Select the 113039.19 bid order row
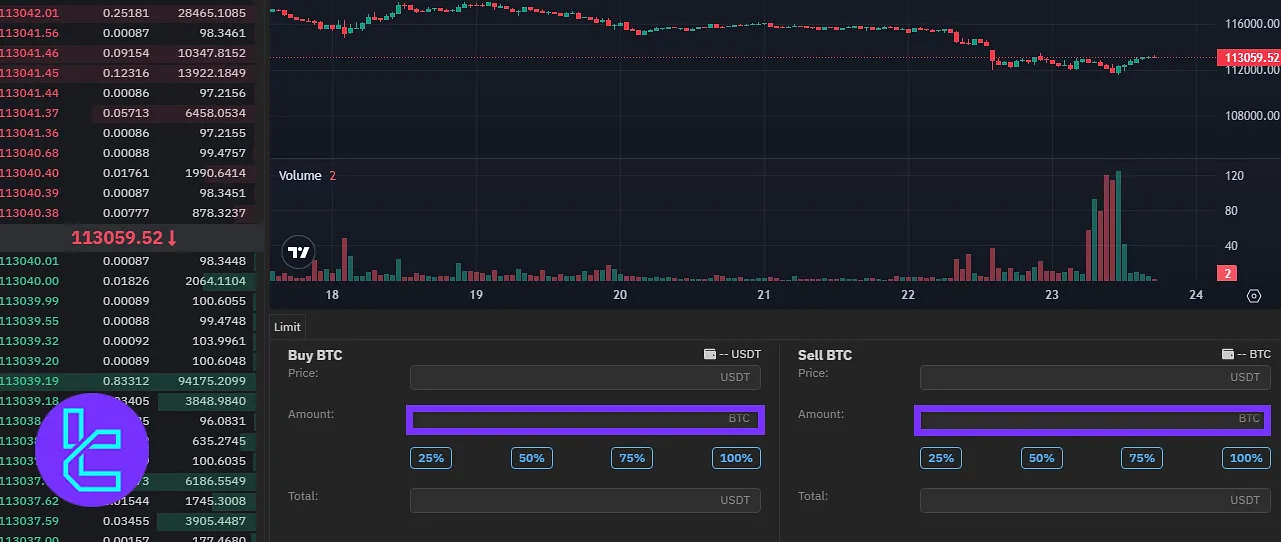 click(x=128, y=381)
